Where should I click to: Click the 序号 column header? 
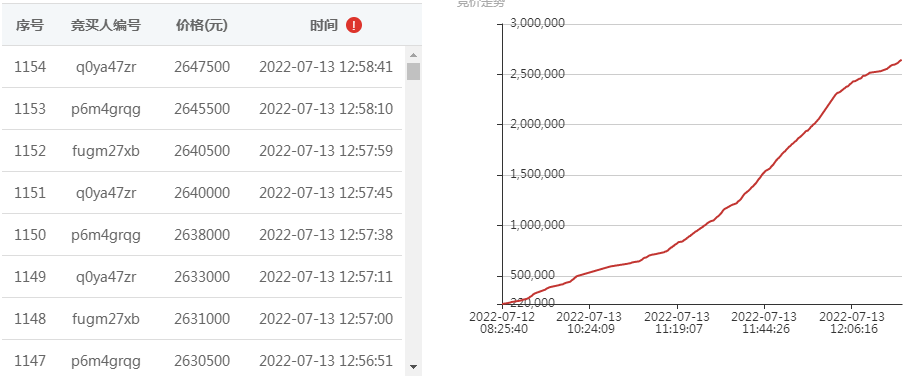pyautogui.click(x=29, y=25)
